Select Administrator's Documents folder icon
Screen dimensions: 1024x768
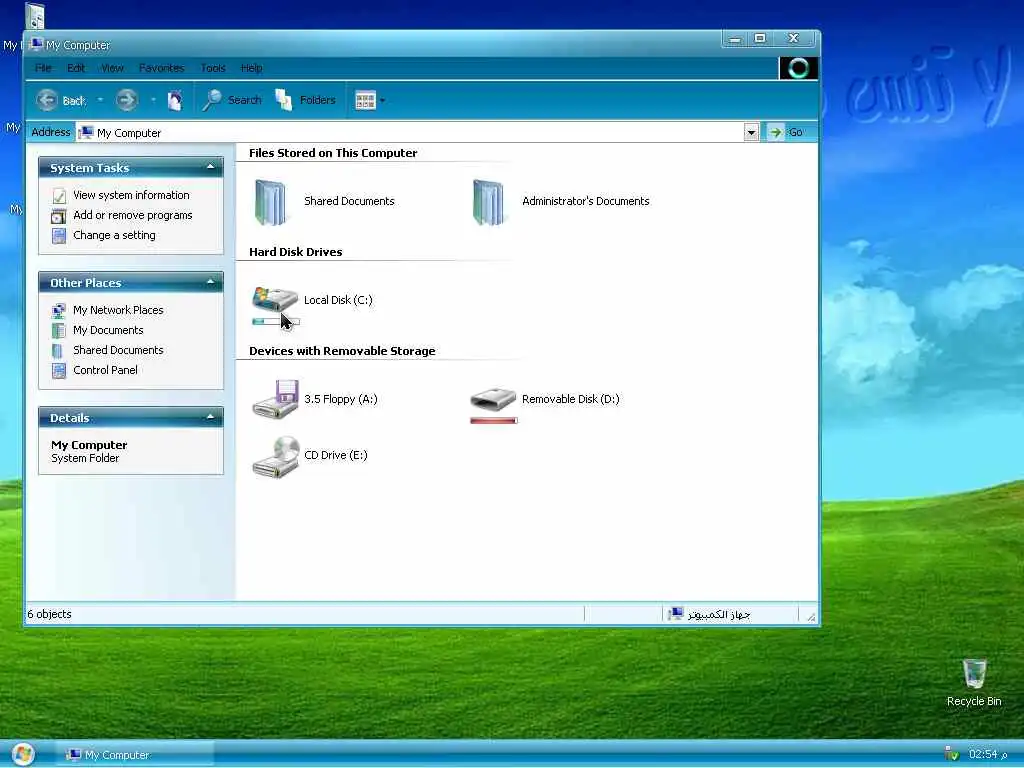(x=488, y=202)
